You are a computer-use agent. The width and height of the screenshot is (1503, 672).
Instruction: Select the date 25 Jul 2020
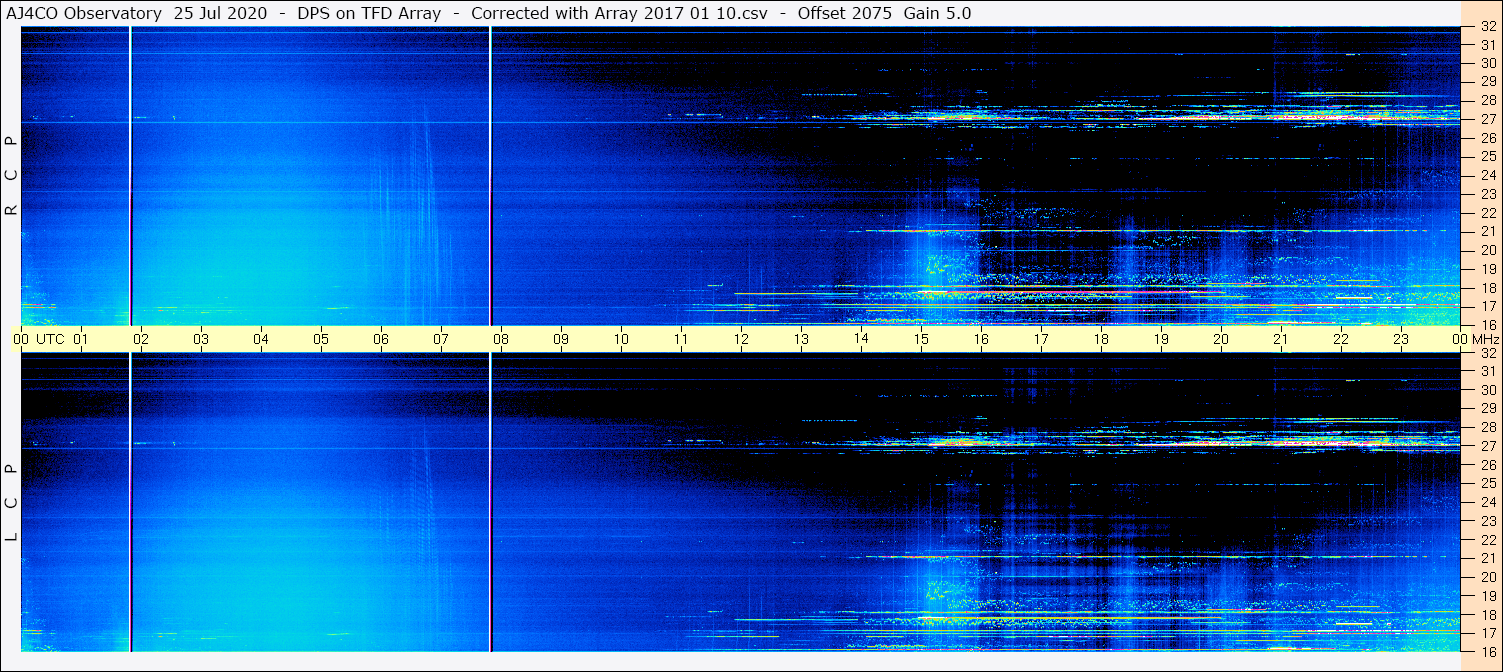tap(221, 14)
